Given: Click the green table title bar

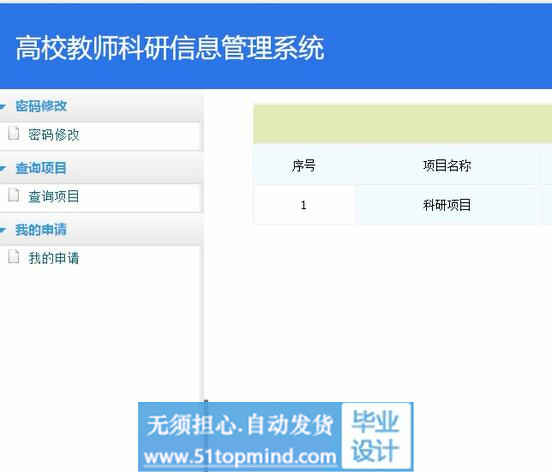Looking at the screenshot, I should (x=402, y=124).
